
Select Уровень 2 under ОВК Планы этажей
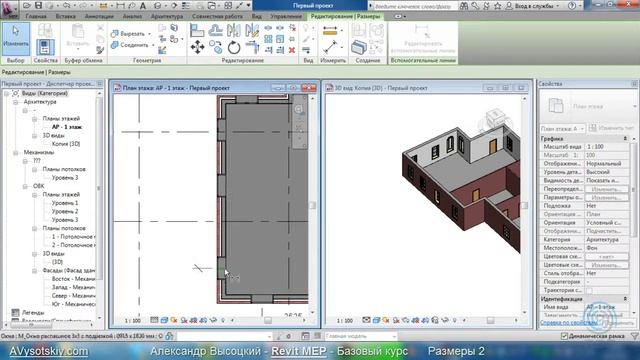65,211
